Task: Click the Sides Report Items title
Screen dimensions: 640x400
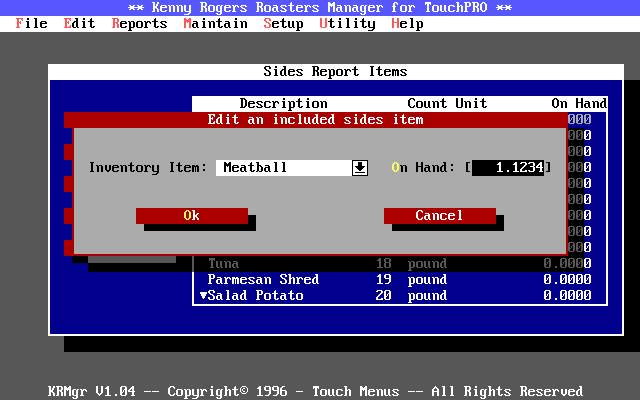Action: point(336,72)
